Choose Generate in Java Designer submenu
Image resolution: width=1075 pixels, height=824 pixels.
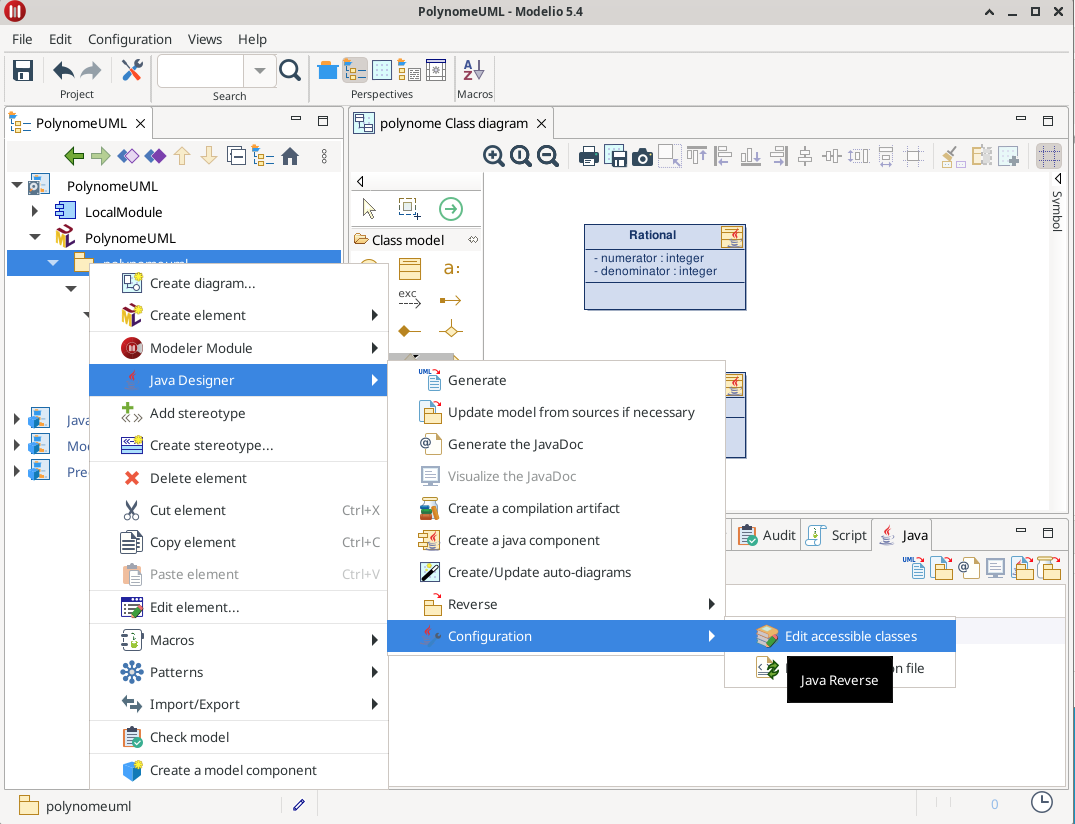pos(557,380)
